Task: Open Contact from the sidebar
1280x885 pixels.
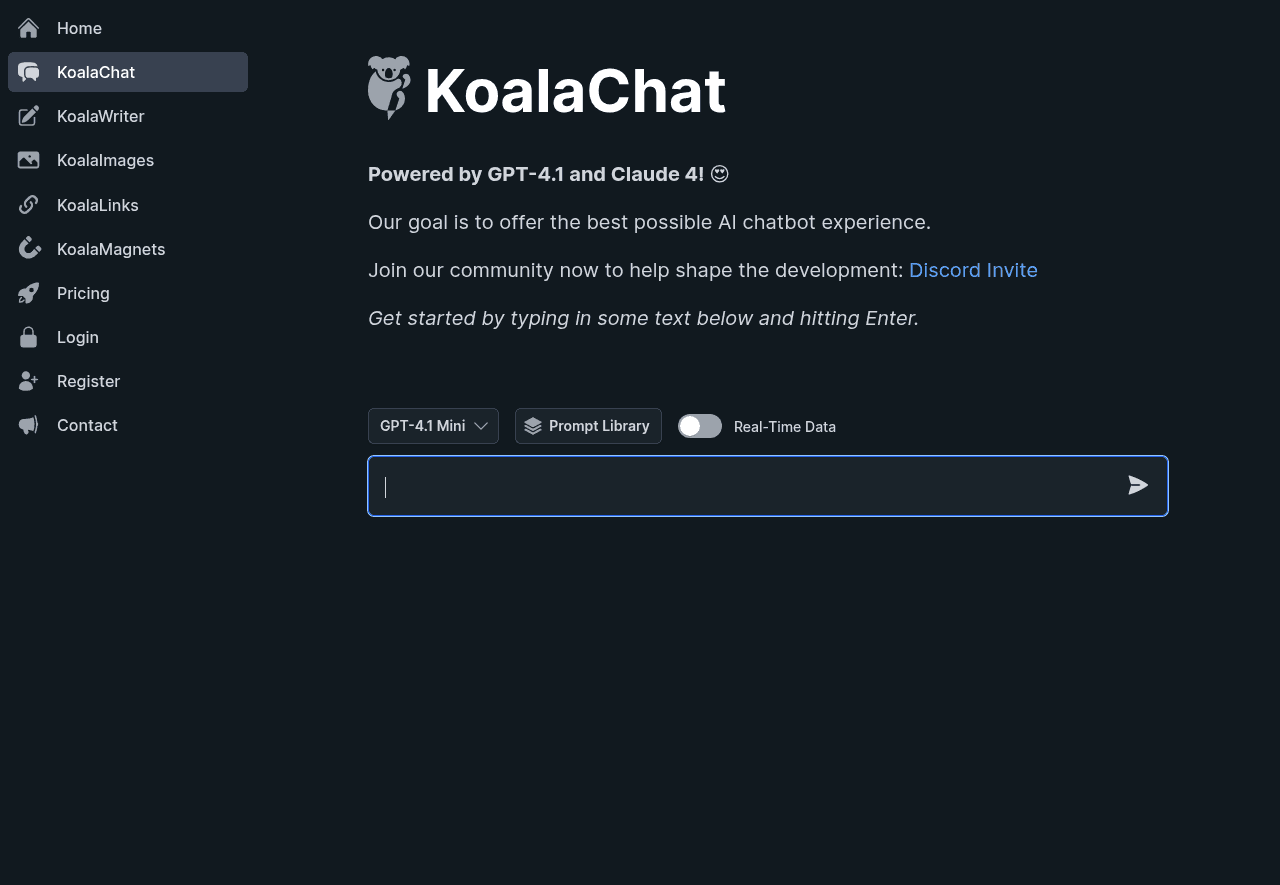Action: click(87, 424)
